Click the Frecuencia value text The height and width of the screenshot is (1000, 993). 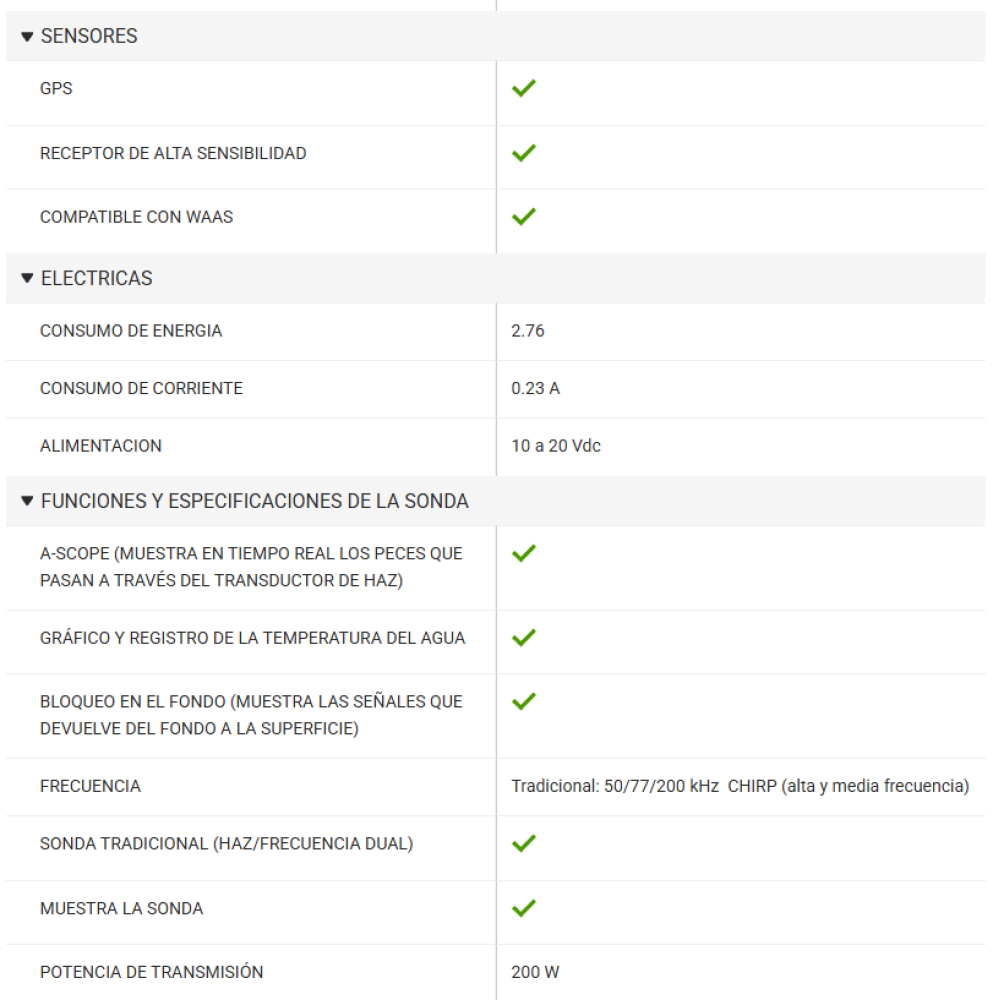(x=740, y=786)
